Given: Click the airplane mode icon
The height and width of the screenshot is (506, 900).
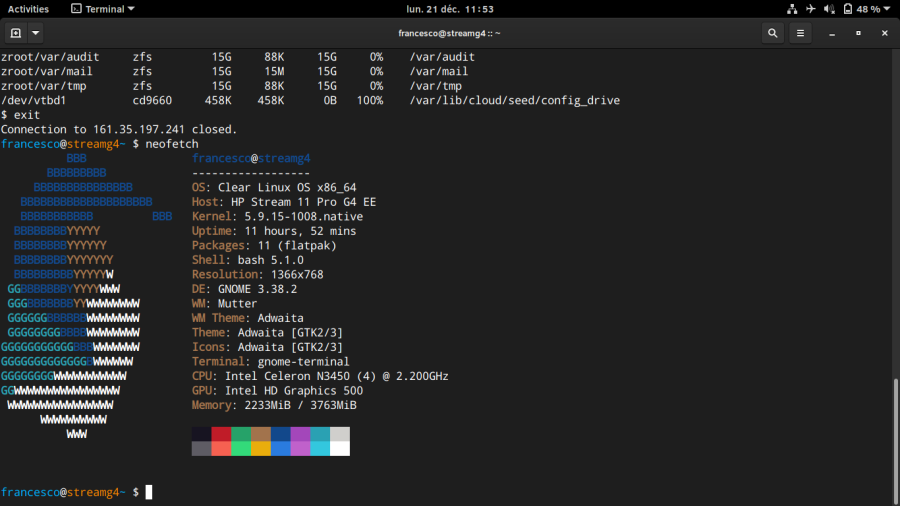Looking at the screenshot, I should pyautogui.click(x=810, y=9).
